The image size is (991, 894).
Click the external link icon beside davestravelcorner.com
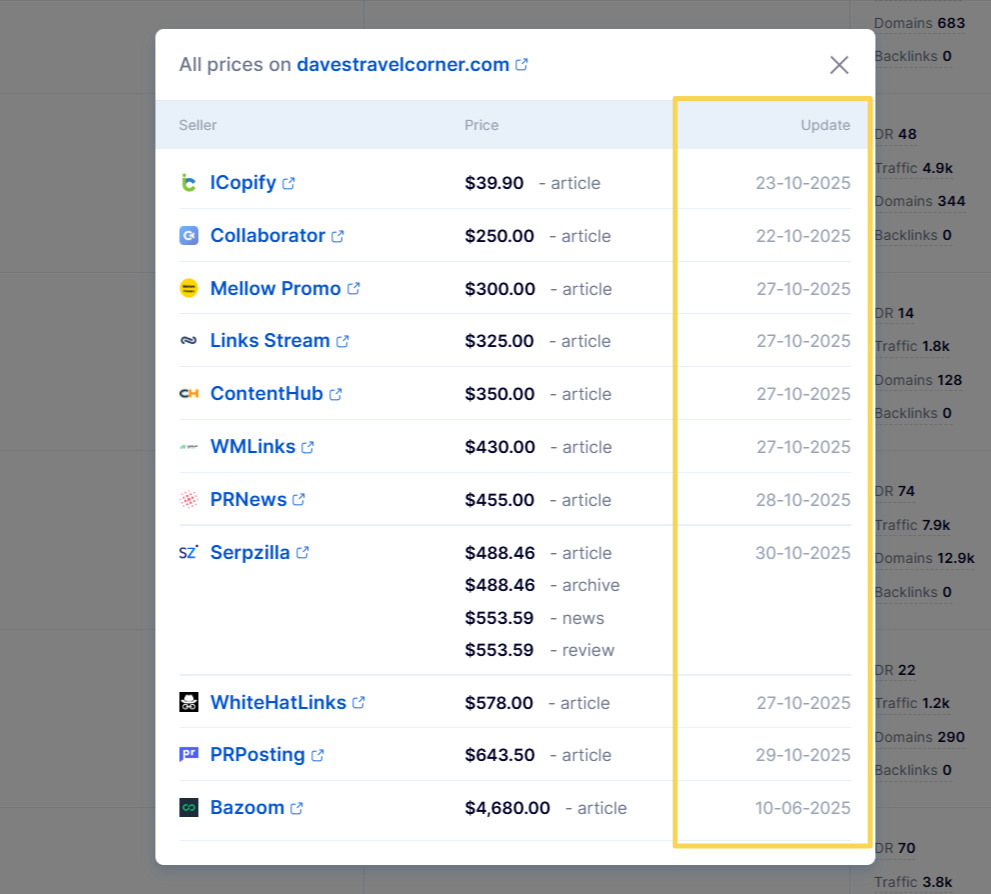click(x=521, y=63)
